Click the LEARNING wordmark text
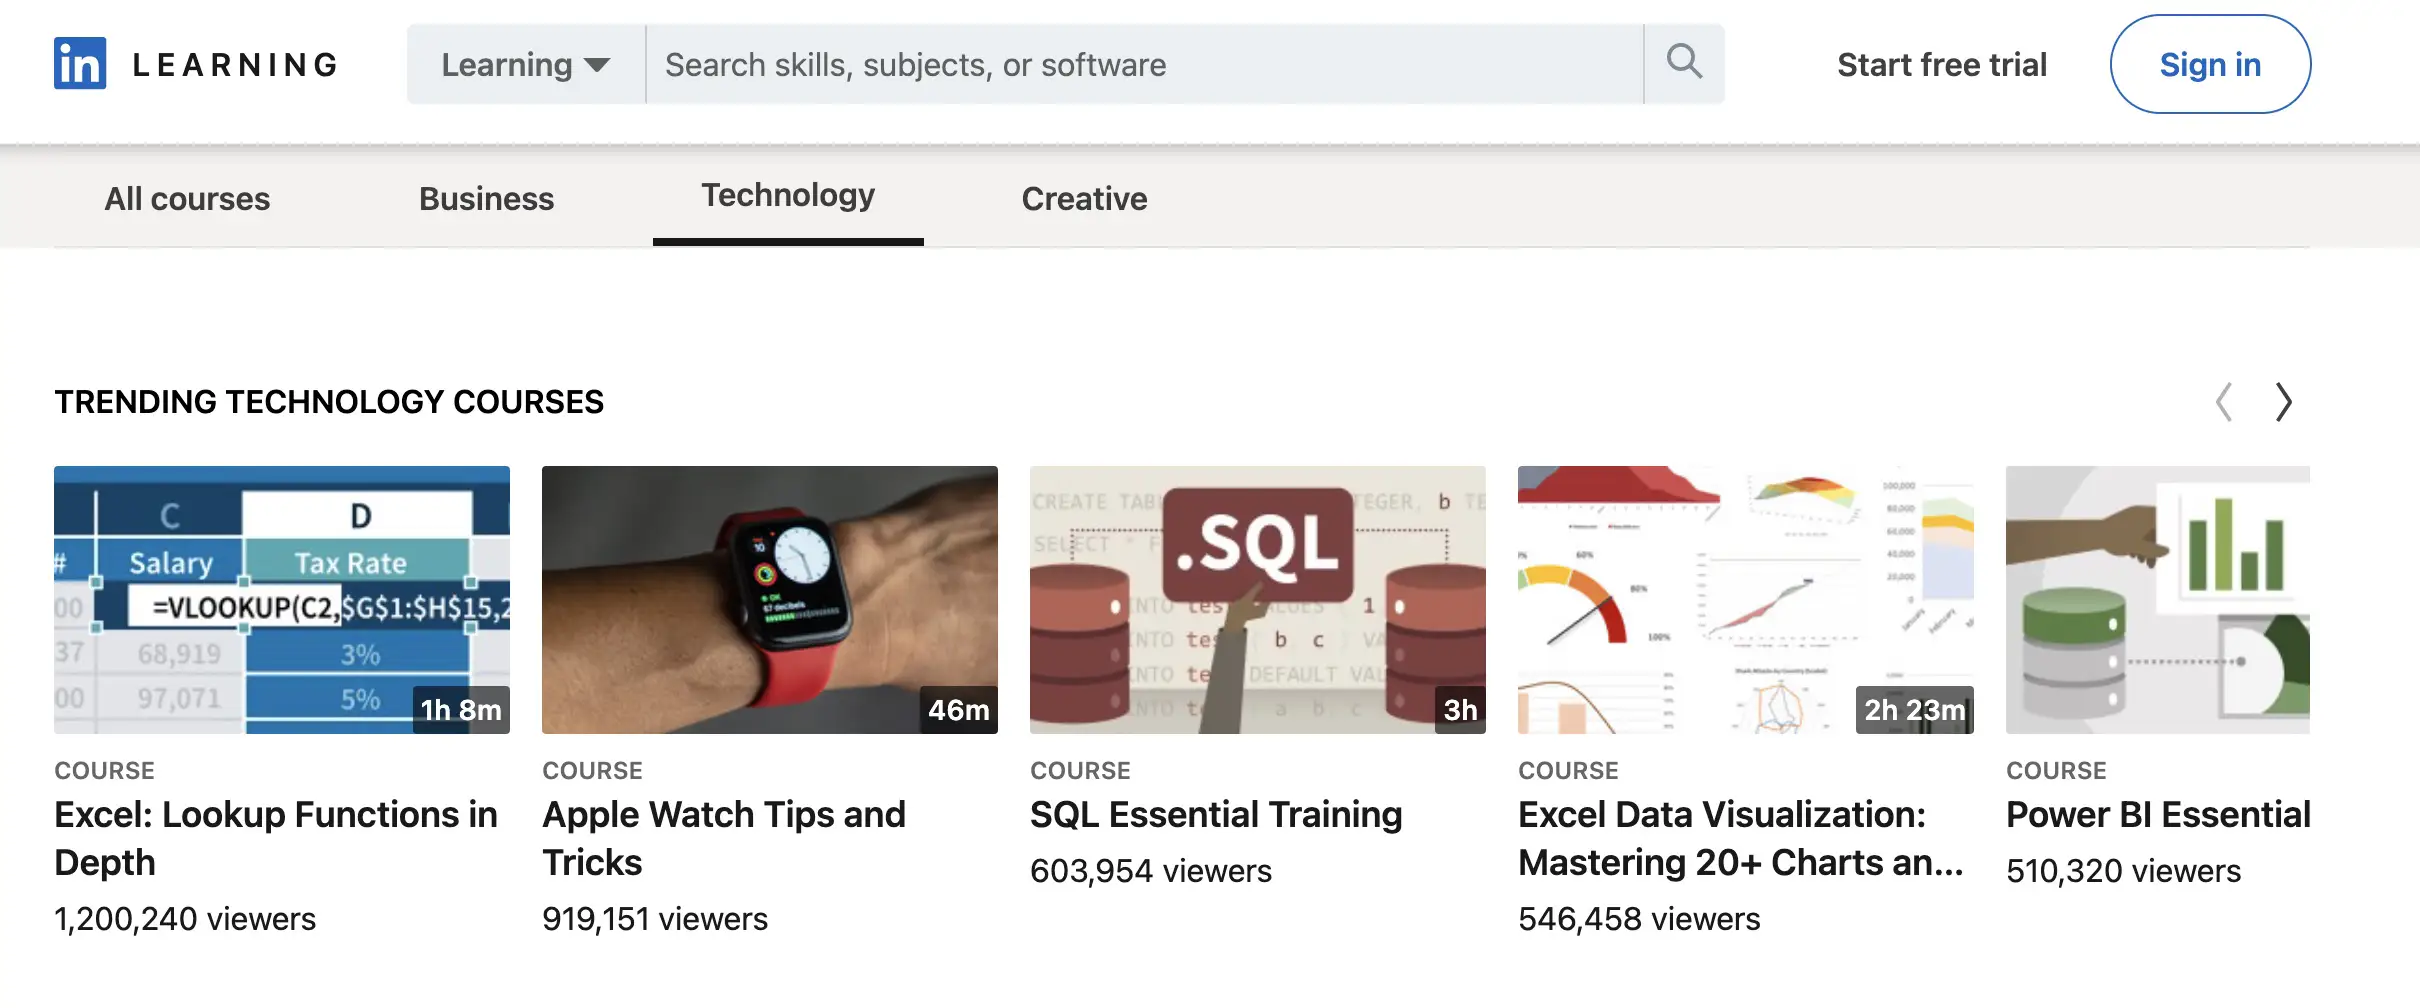This screenshot has height=1008, width=2420. pos(236,65)
